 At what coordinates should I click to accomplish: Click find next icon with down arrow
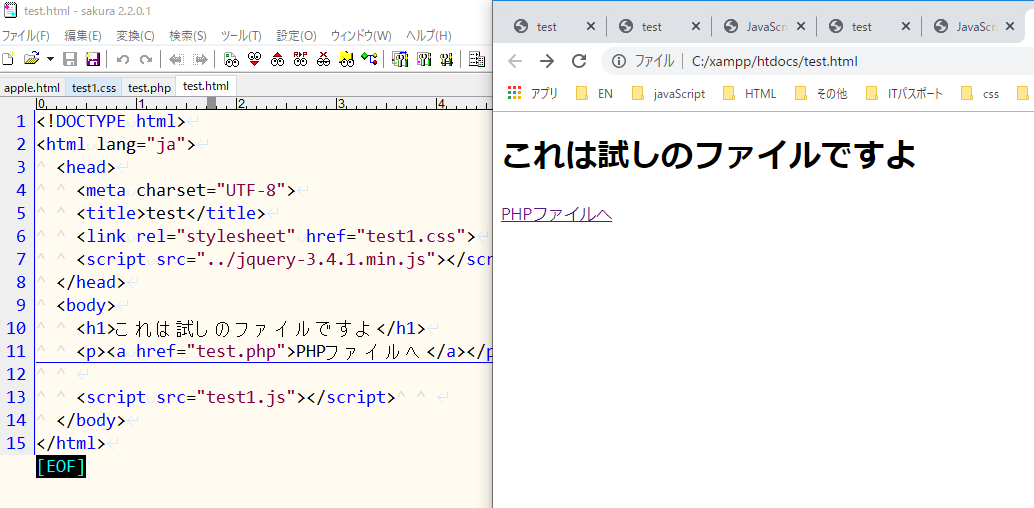click(255, 59)
